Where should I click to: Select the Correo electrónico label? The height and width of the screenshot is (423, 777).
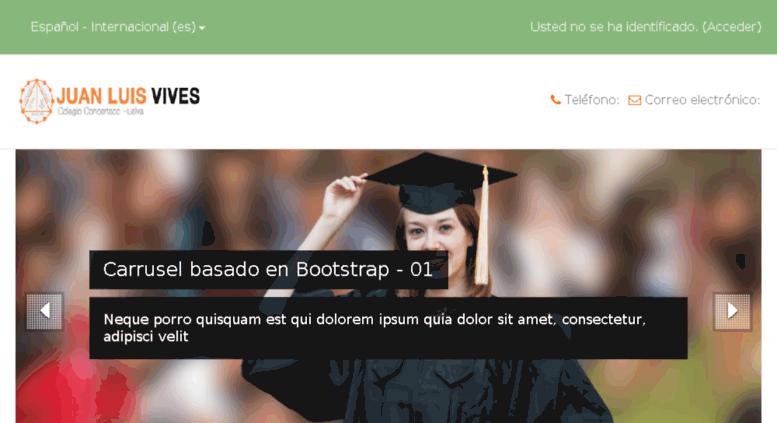702,100
